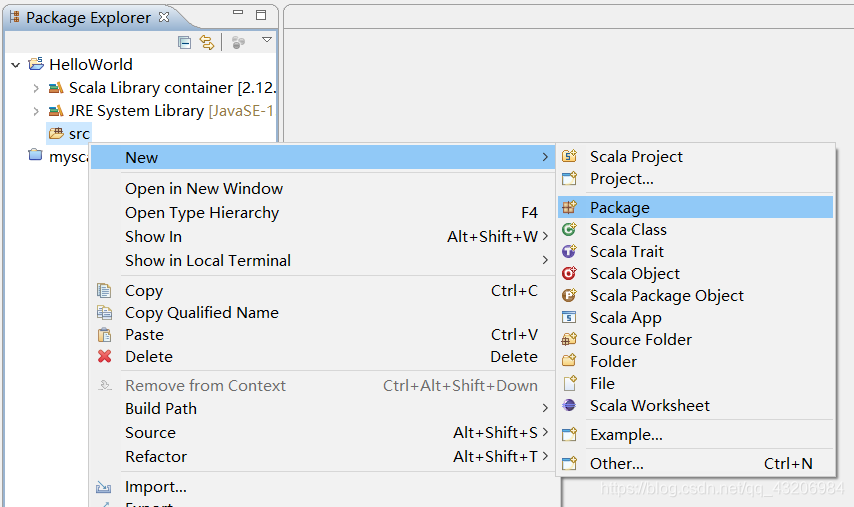This screenshot has height=507, width=854.
Task: Click the Copy icon in context menu
Action: (x=104, y=291)
